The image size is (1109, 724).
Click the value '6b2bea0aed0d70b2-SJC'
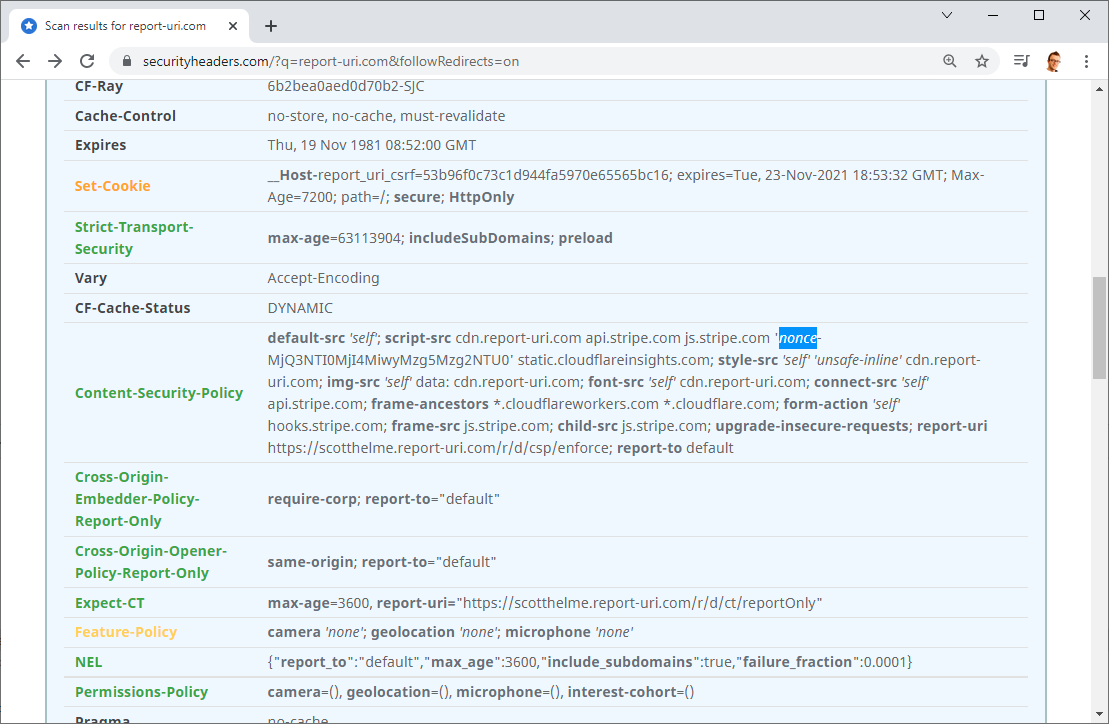click(346, 86)
